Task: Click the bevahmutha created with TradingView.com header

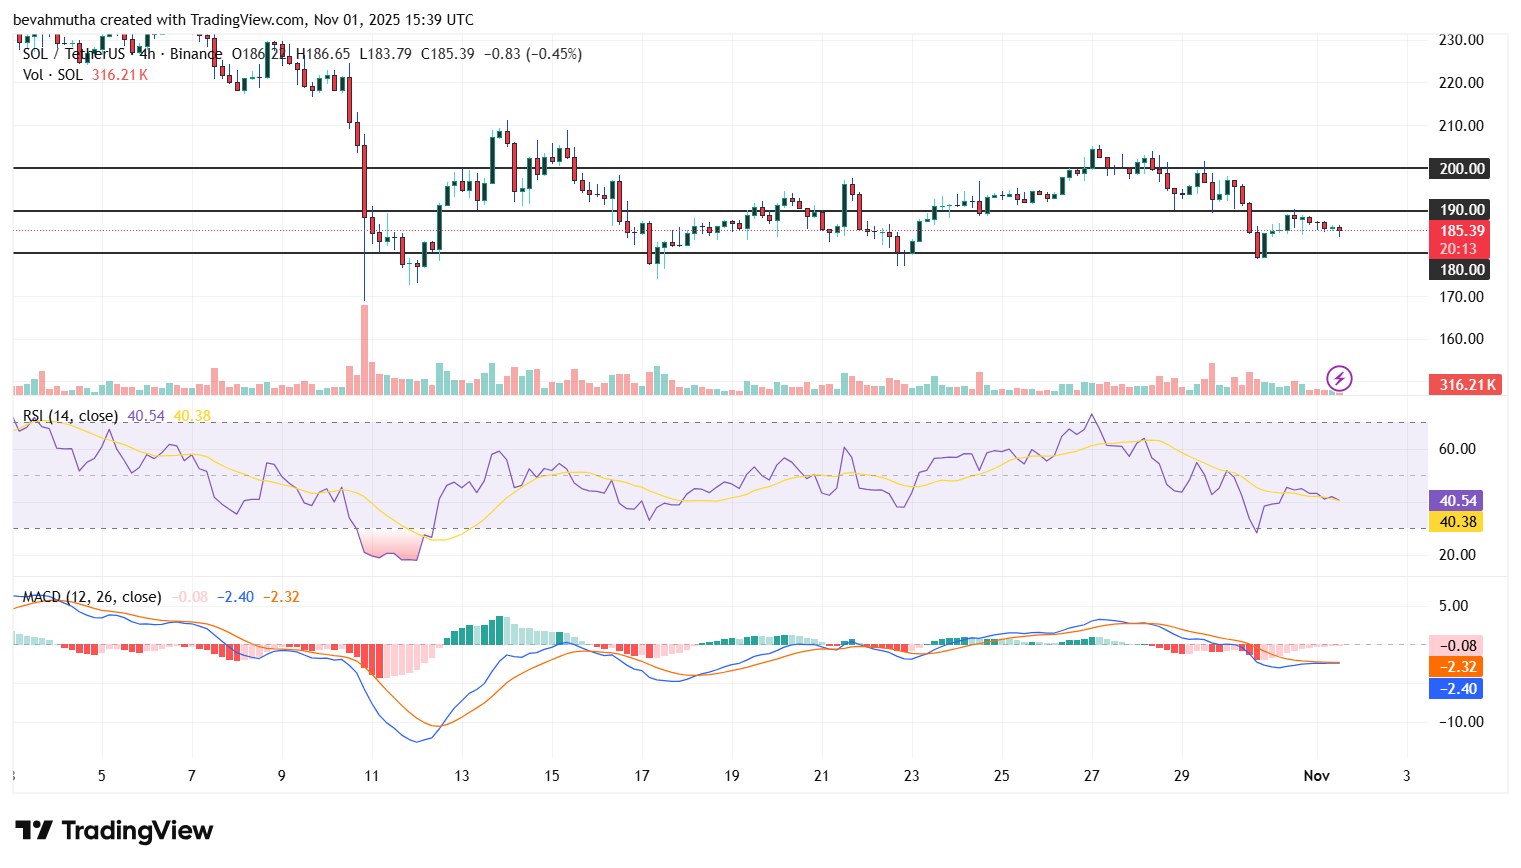Action: coord(243,20)
